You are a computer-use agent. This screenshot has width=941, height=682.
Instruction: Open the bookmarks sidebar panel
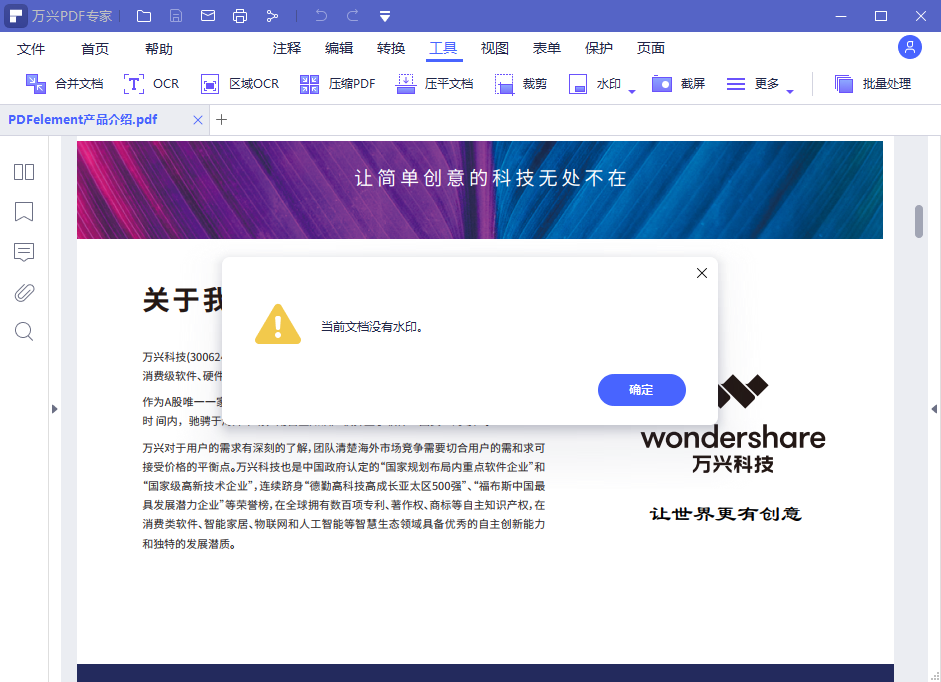[23, 212]
